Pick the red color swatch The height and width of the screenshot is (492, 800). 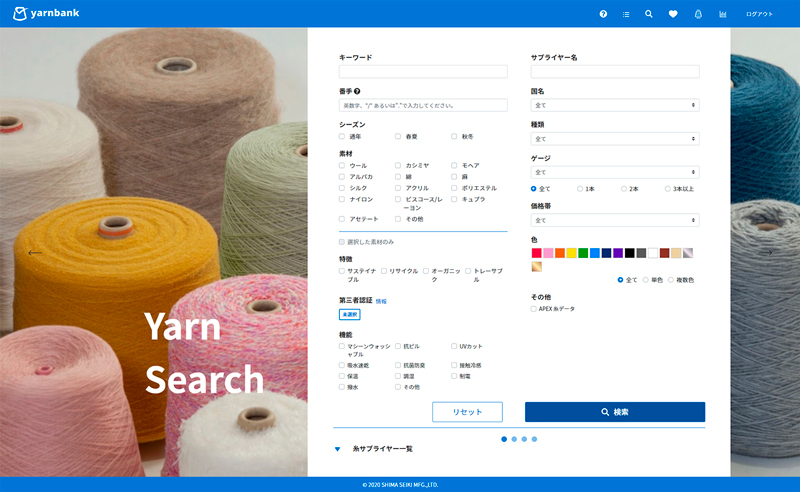coord(536,253)
